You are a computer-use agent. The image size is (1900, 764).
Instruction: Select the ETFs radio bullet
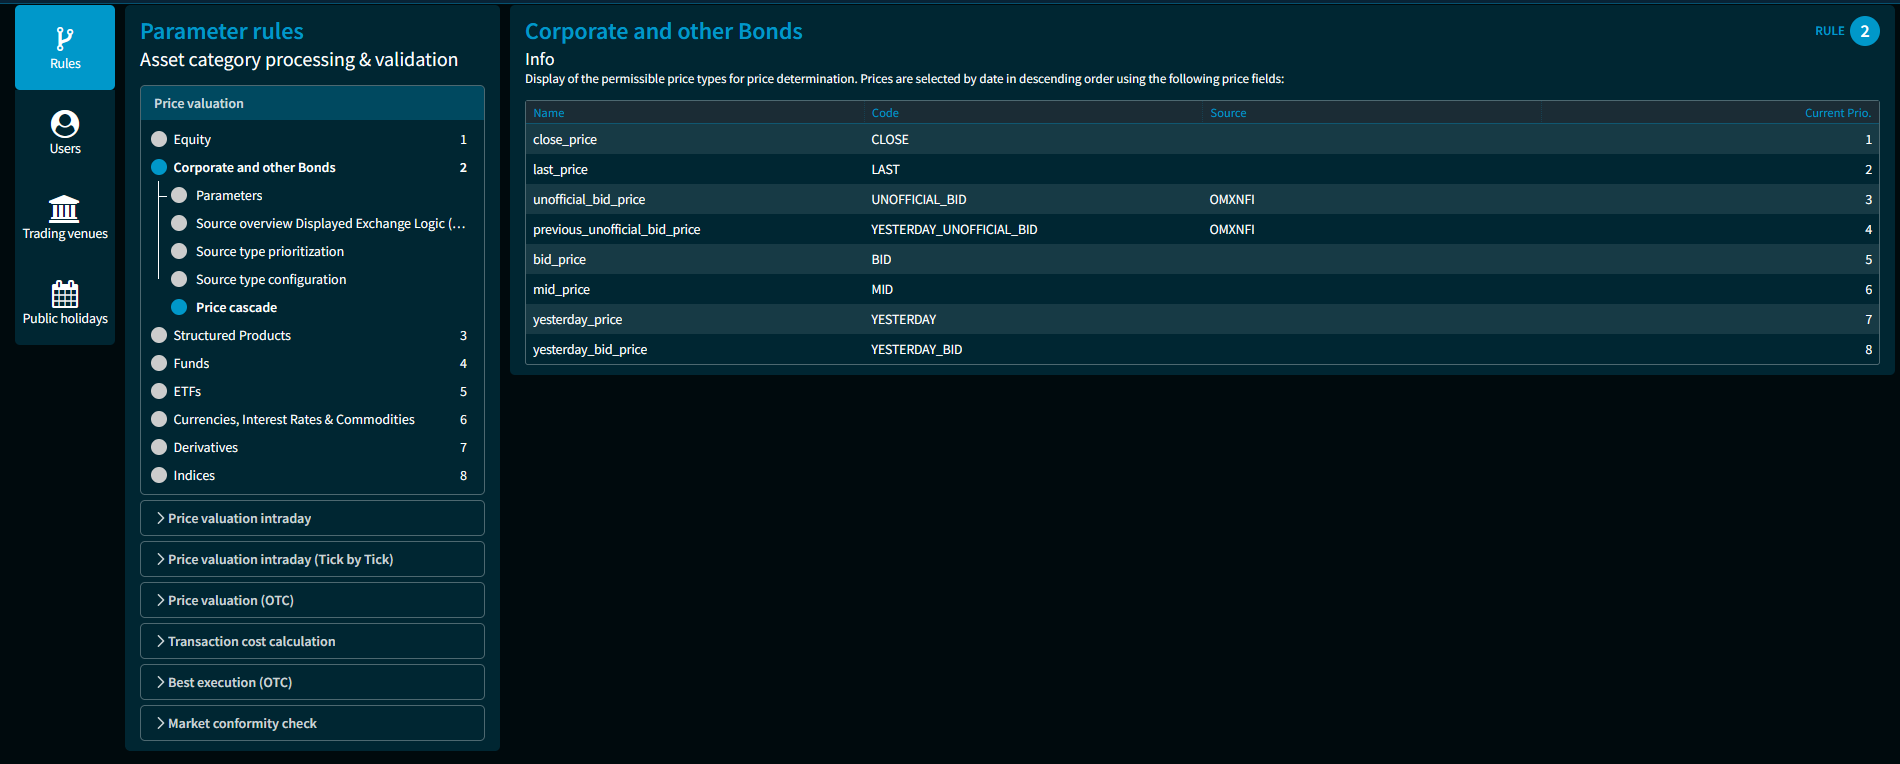[159, 391]
